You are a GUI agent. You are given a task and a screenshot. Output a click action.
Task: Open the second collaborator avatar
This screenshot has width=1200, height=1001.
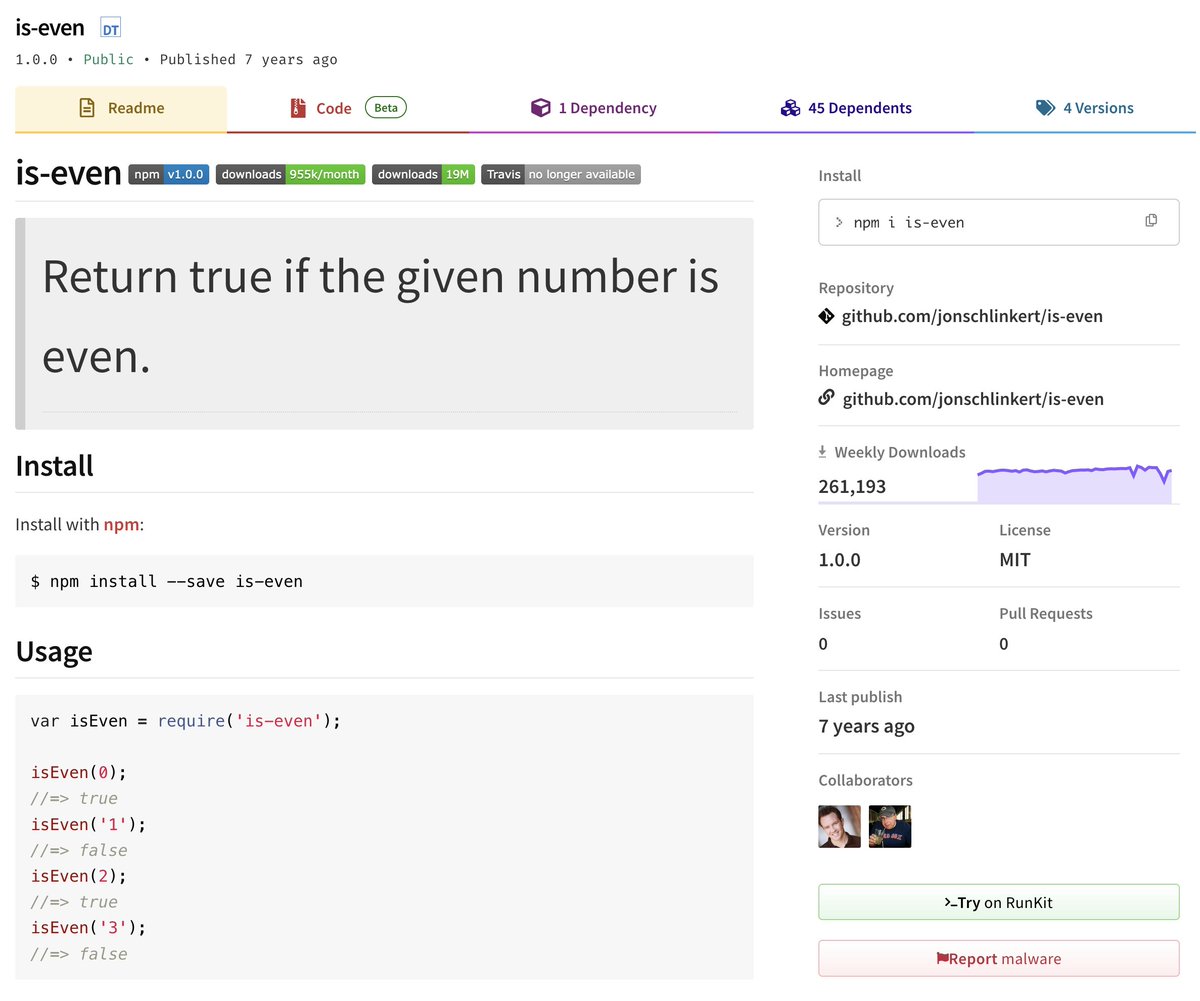point(890,826)
